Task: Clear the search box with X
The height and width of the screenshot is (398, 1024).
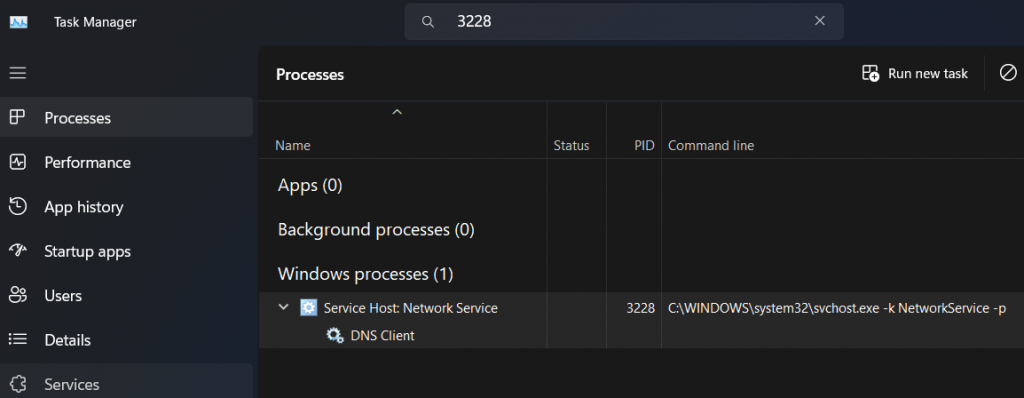Action: pos(820,21)
